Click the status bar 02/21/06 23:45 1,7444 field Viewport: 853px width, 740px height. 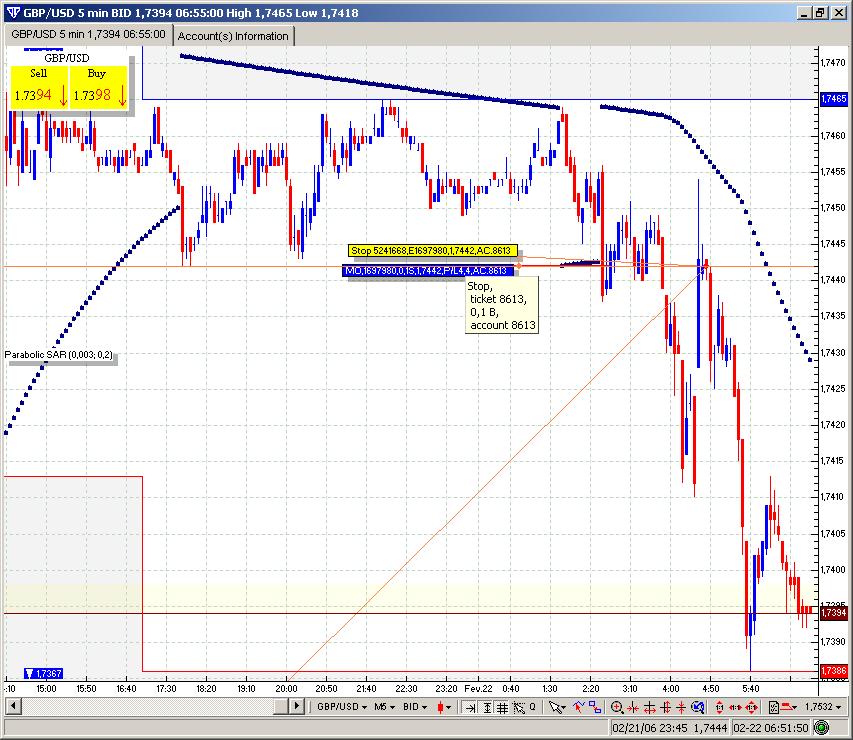pos(670,727)
